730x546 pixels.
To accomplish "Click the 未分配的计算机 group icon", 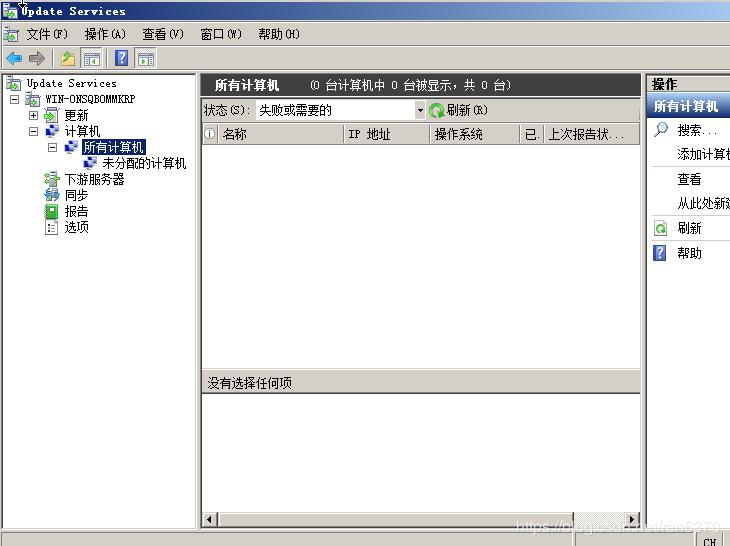I will click(x=89, y=163).
